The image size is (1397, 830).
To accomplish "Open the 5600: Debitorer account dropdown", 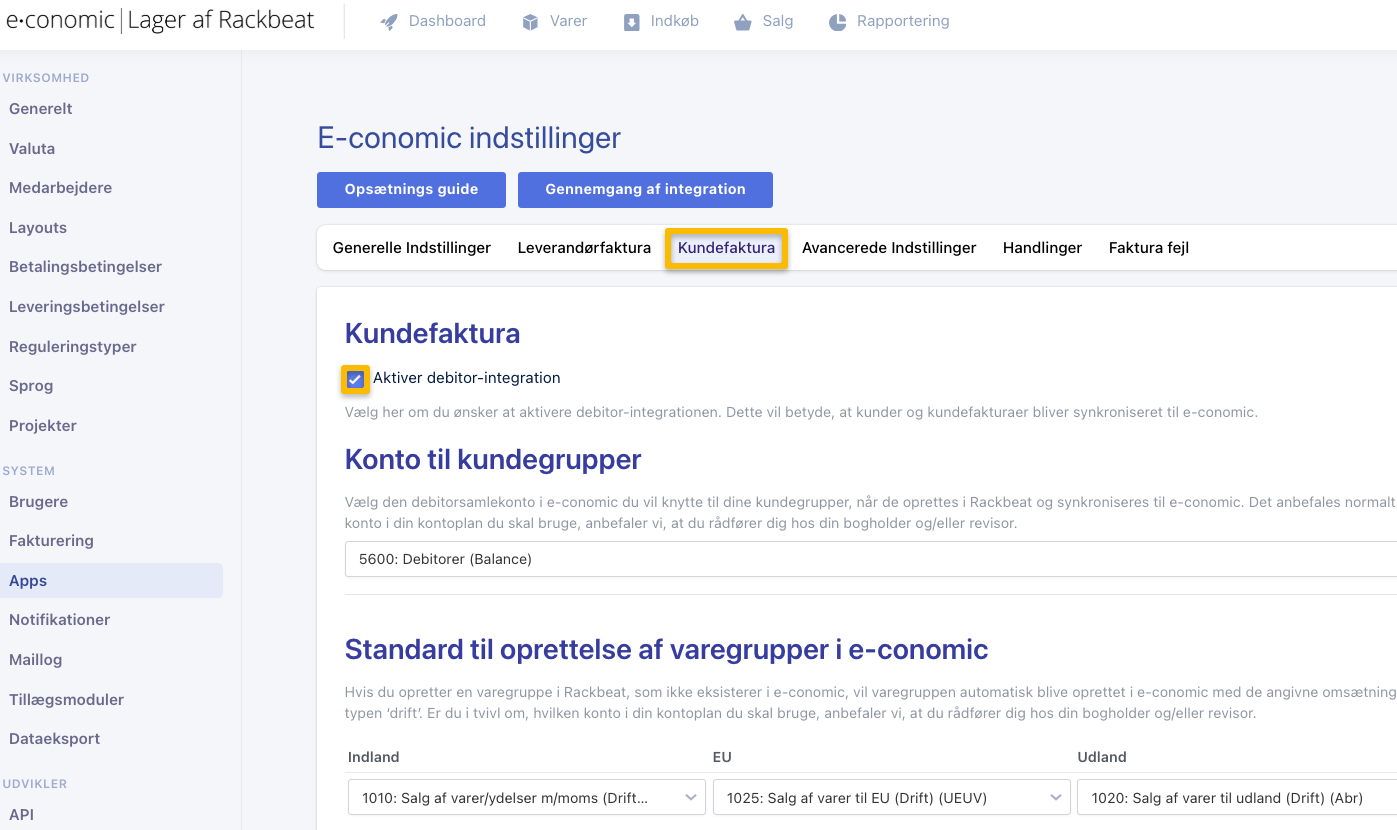I will coord(700,558).
